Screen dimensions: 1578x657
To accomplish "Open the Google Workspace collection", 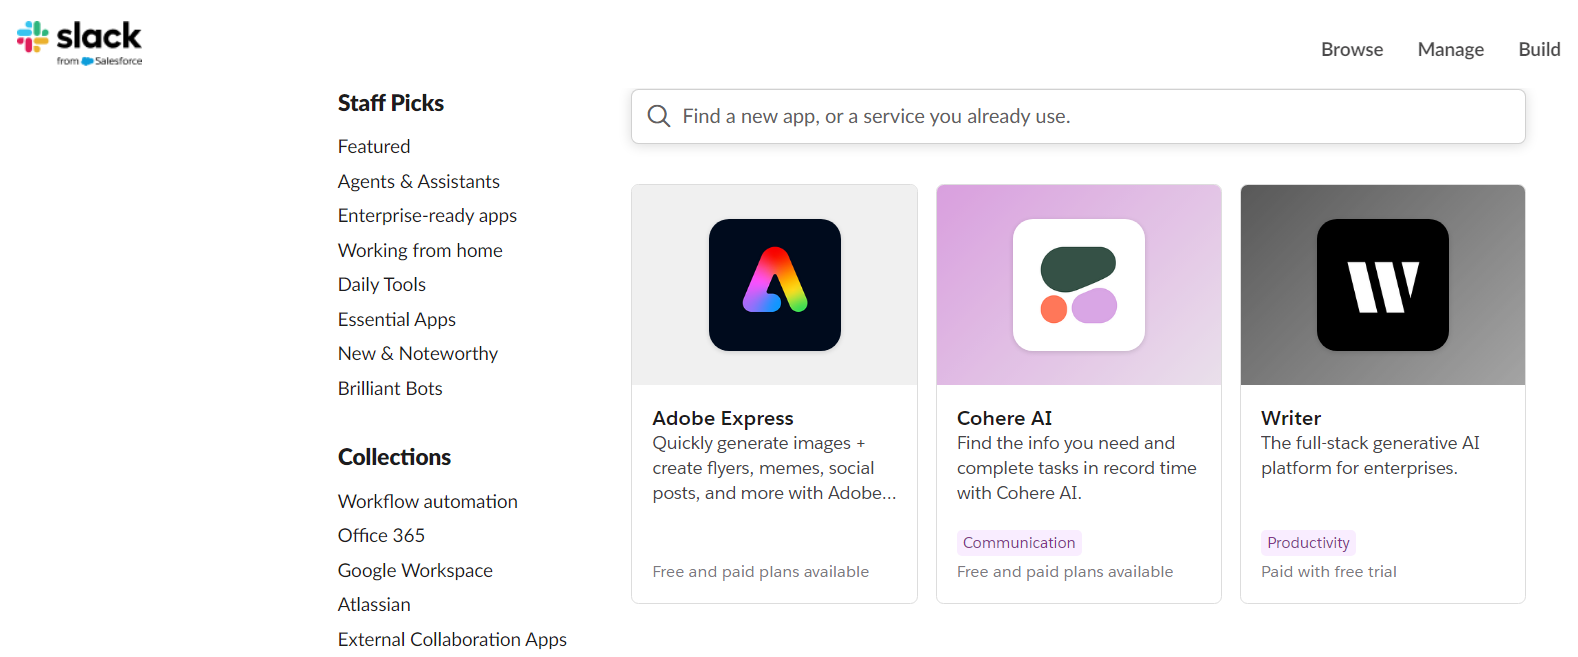I will [x=415, y=570].
